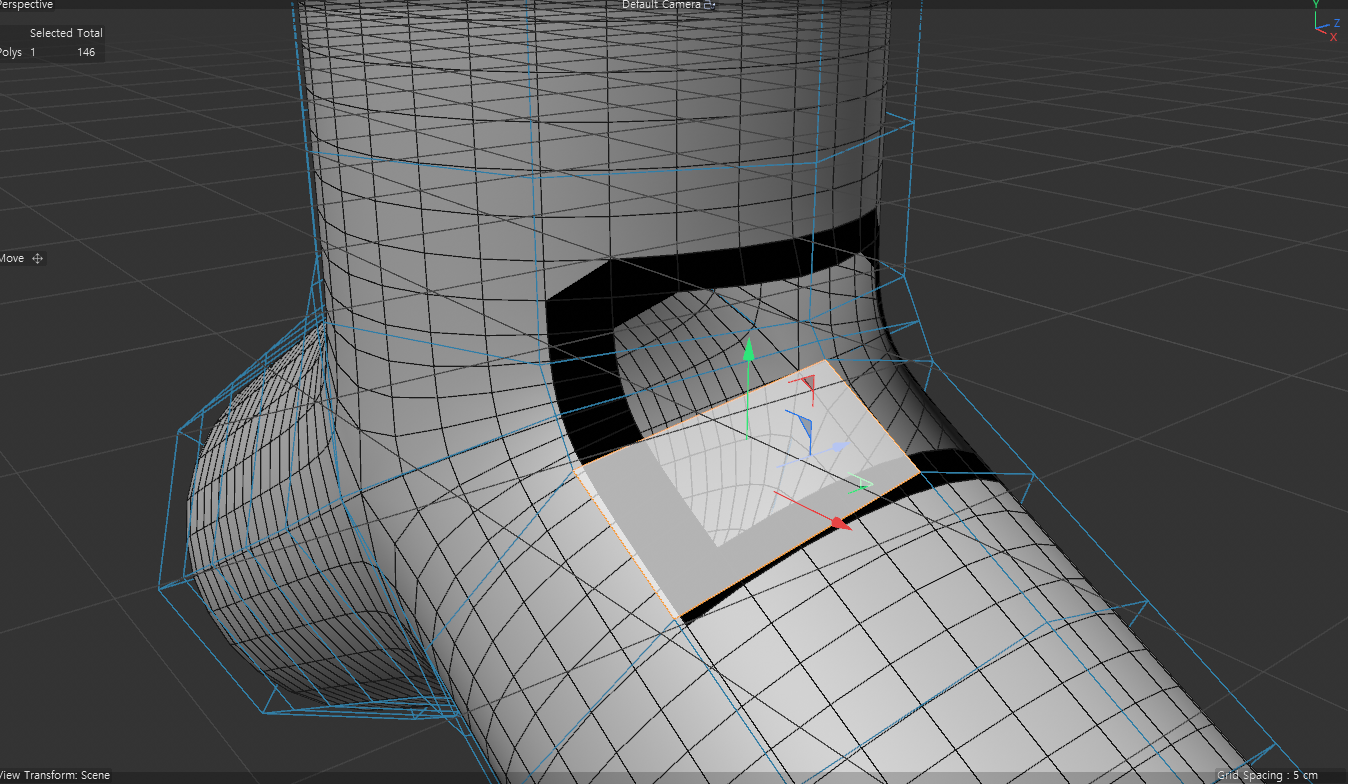Screen dimensions: 1348x784
Task: Click the total polys value 146
Action: [x=86, y=52]
